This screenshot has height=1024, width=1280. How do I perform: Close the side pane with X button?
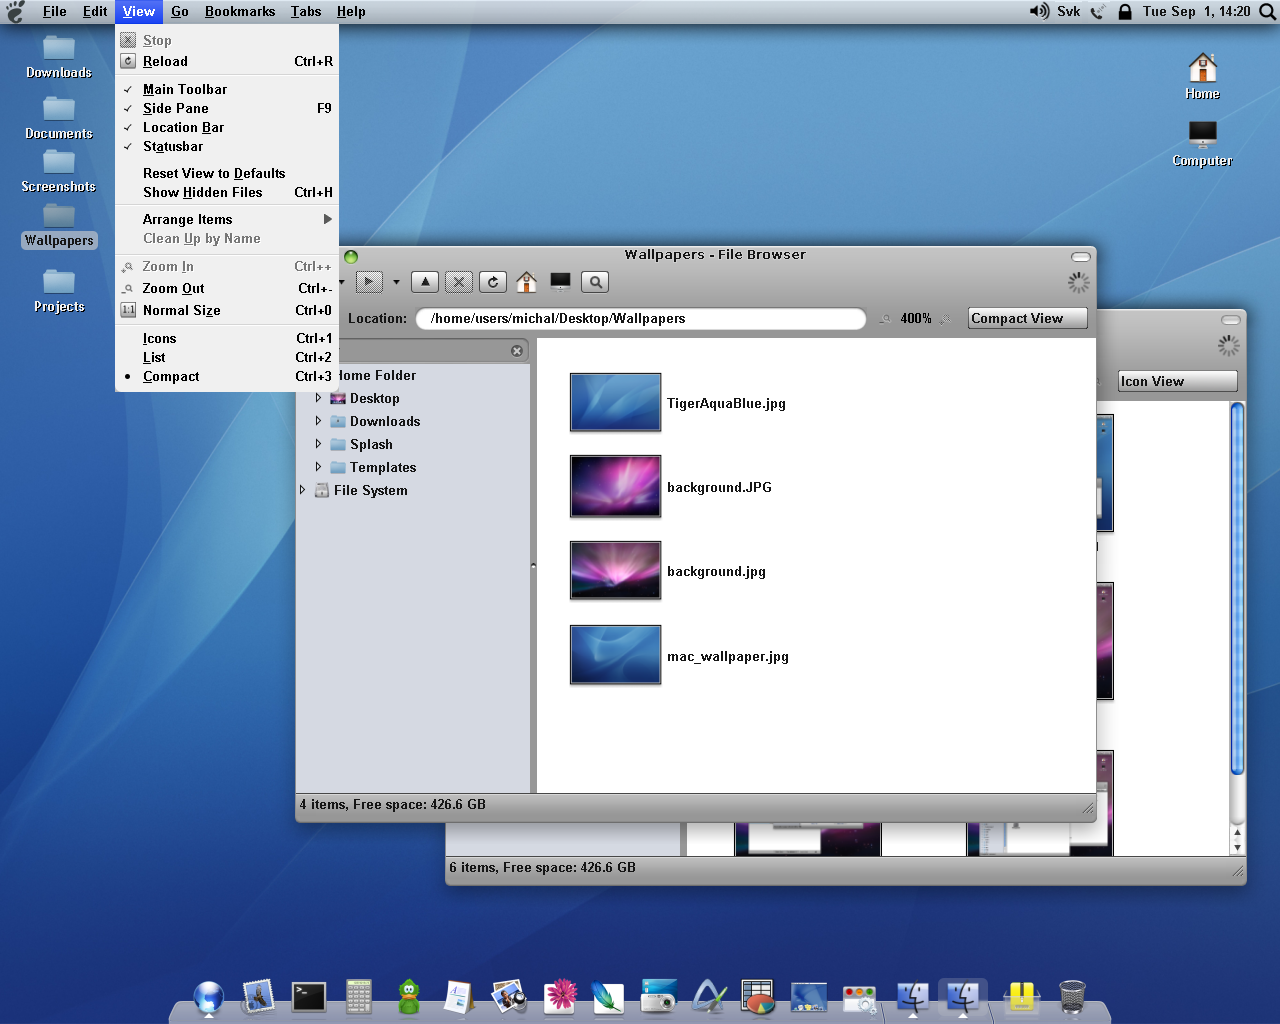517,351
